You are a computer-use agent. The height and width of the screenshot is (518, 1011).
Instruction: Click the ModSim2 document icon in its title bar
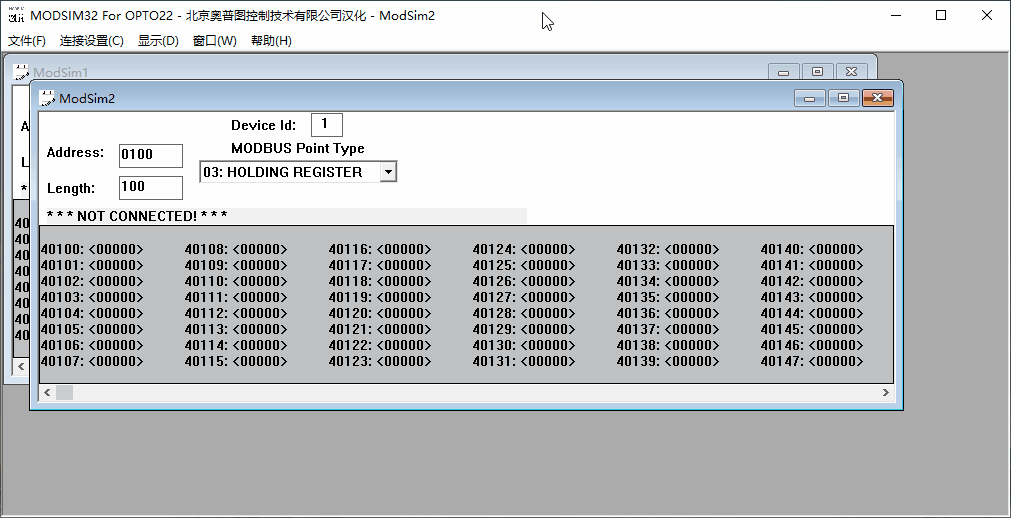click(x=47, y=98)
